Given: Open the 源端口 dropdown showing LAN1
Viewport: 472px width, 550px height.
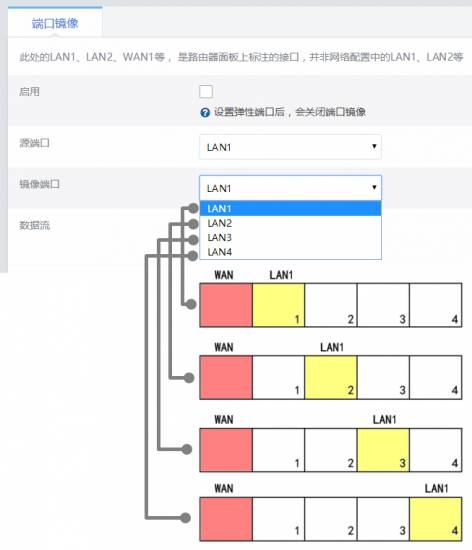Looking at the screenshot, I should pyautogui.click(x=290, y=147).
